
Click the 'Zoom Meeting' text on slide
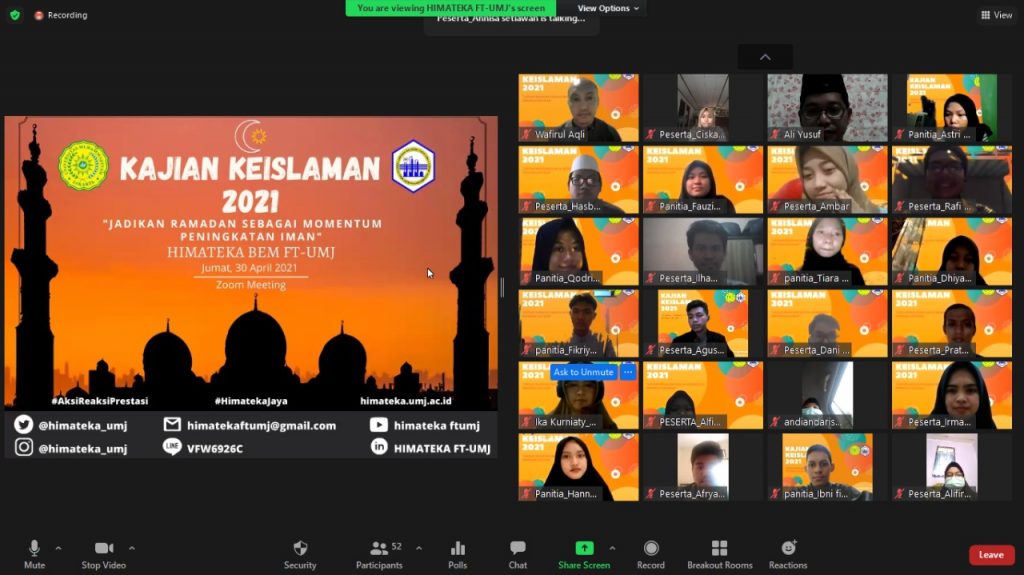click(x=251, y=285)
